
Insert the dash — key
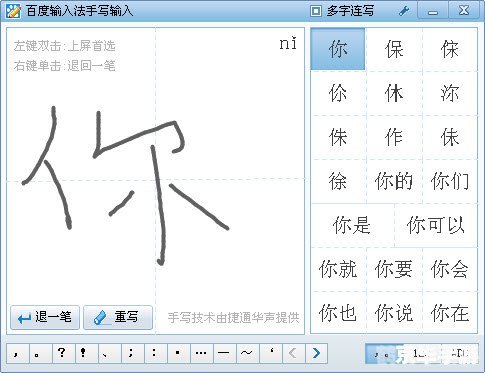(x=224, y=353)
